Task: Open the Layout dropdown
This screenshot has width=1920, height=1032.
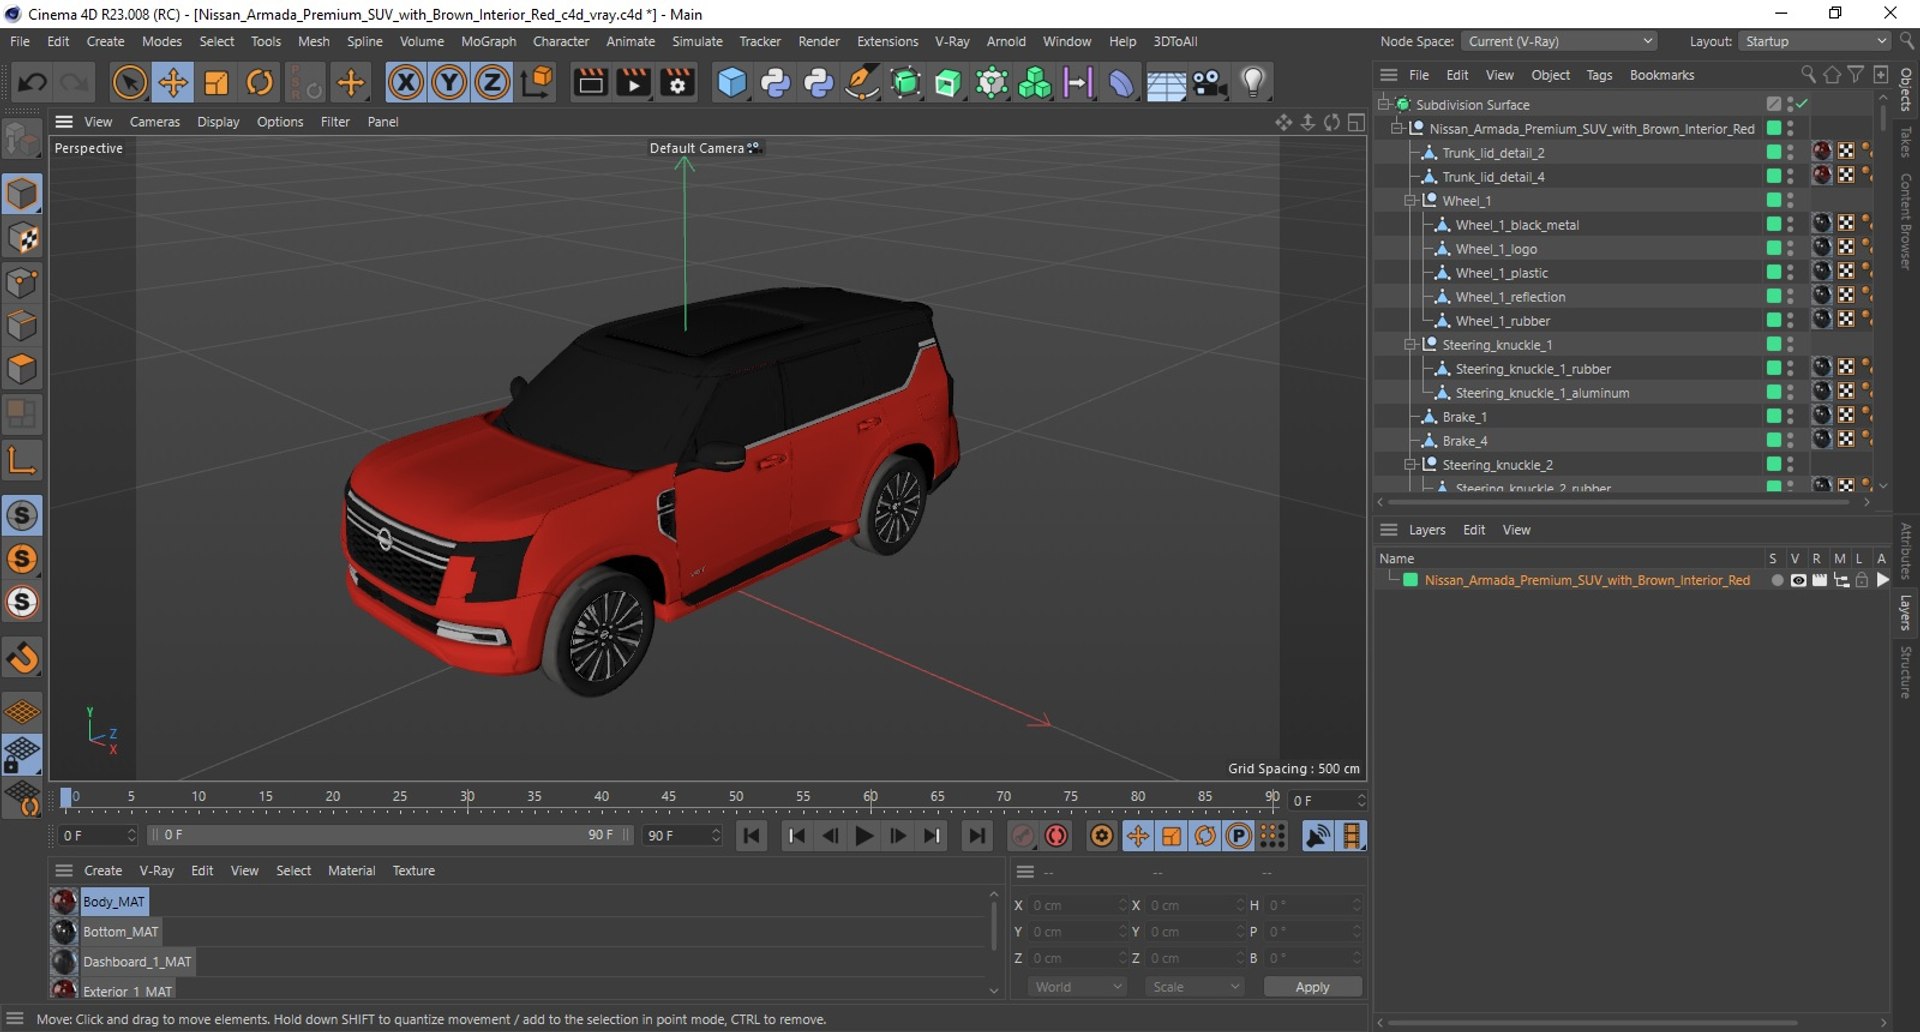Action: coord(1815,41)
